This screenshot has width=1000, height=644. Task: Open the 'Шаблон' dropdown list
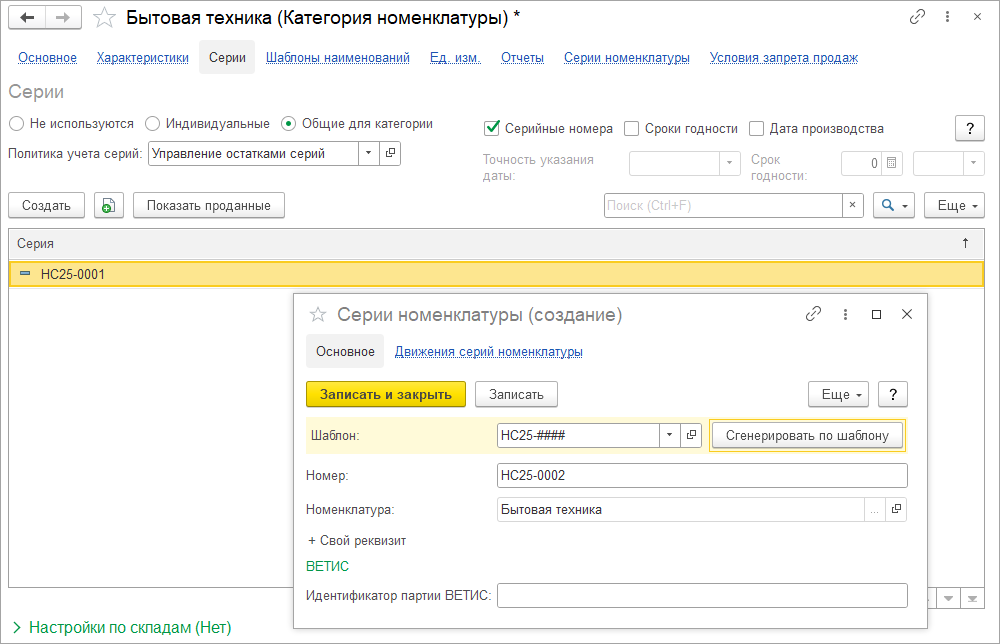click(669, 435)
